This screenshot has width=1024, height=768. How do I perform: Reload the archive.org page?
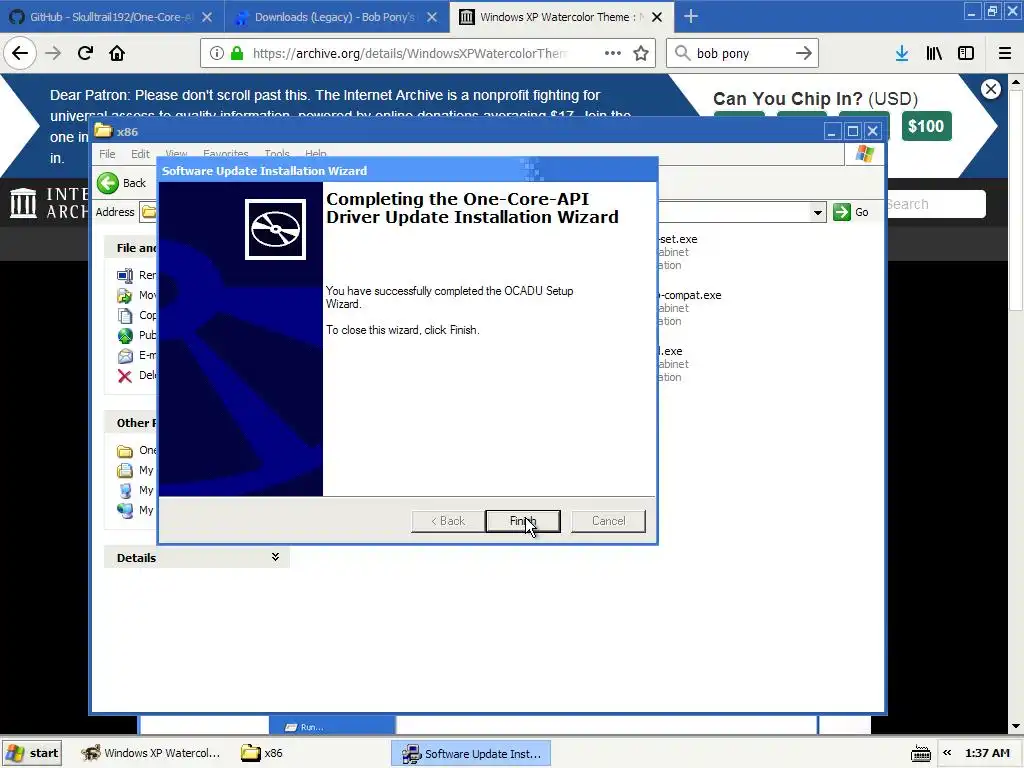click(85, 53)
